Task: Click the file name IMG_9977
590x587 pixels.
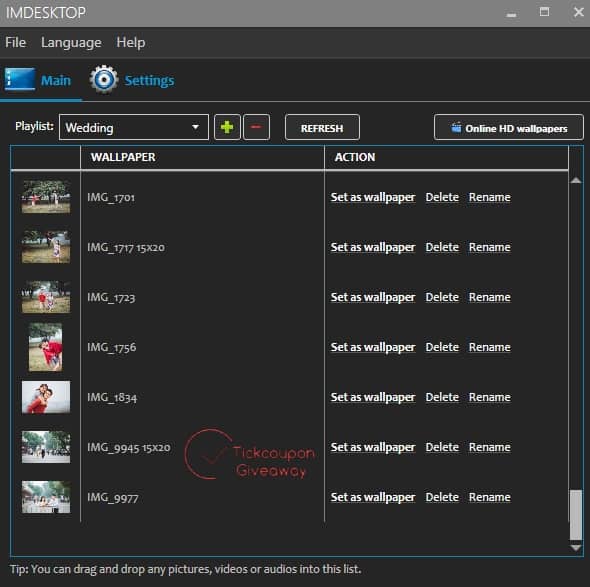Action: (113, 498)
